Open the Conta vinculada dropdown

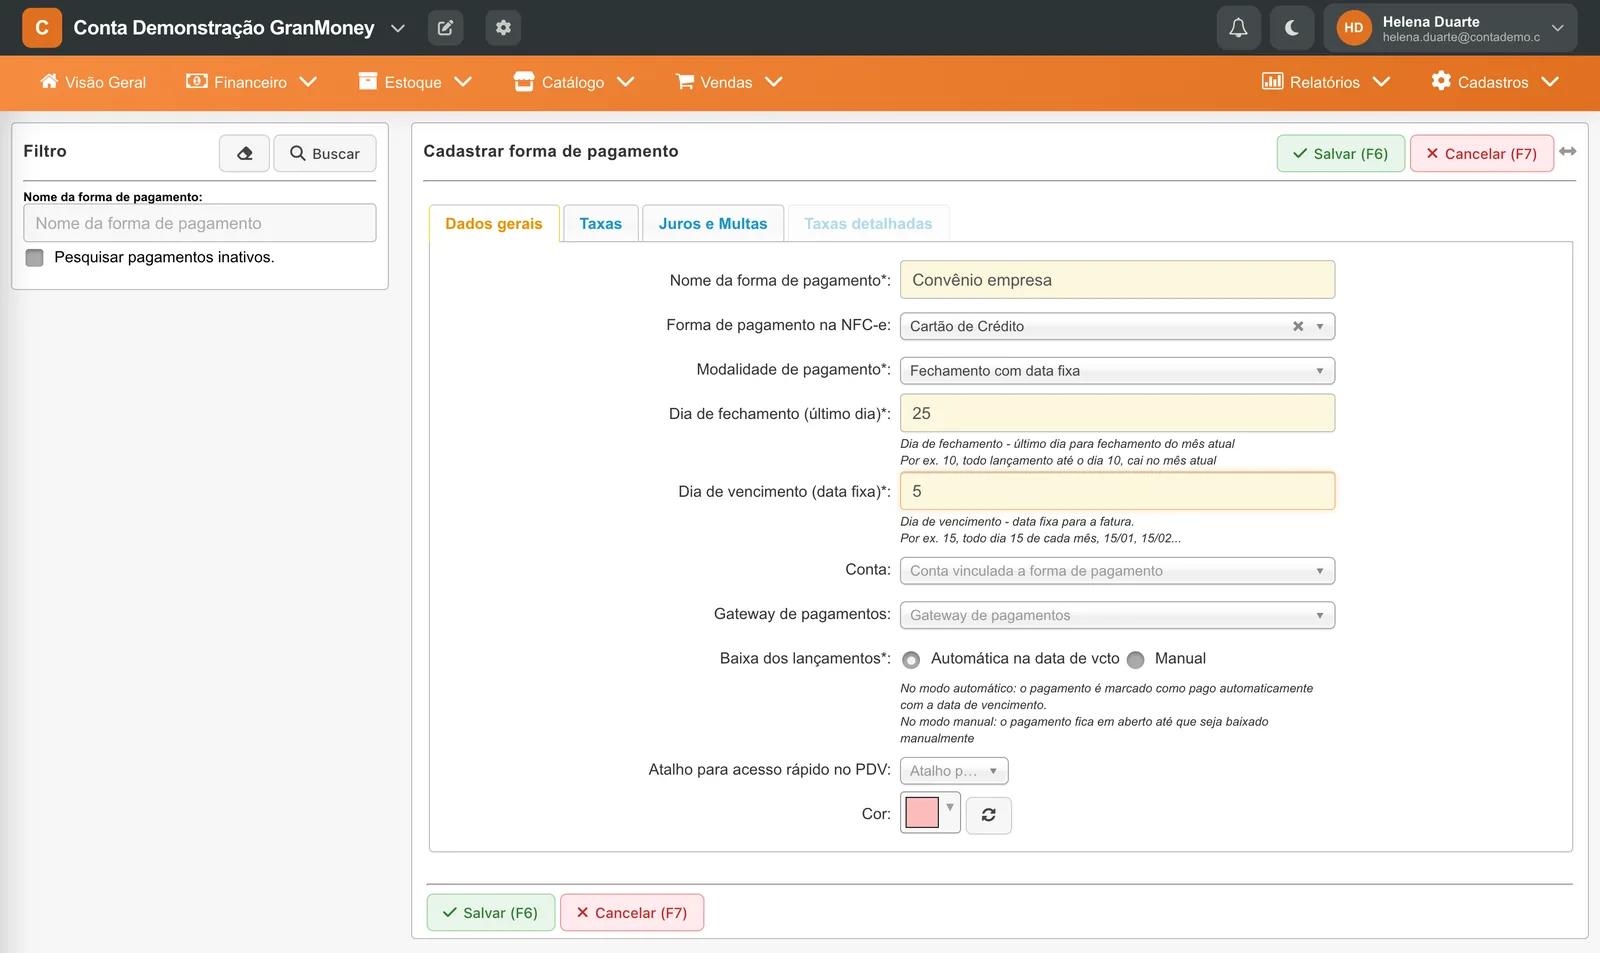point(1118,571)
